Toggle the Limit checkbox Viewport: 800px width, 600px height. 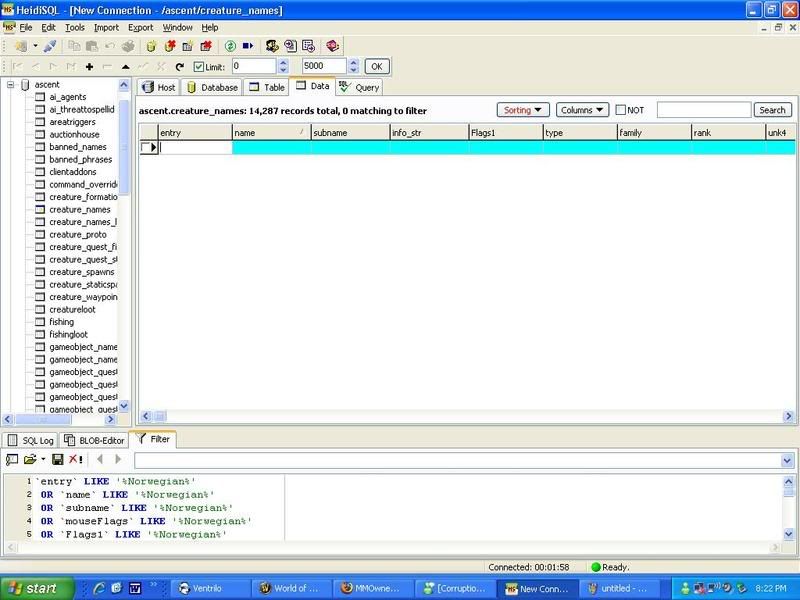(199, 67)
